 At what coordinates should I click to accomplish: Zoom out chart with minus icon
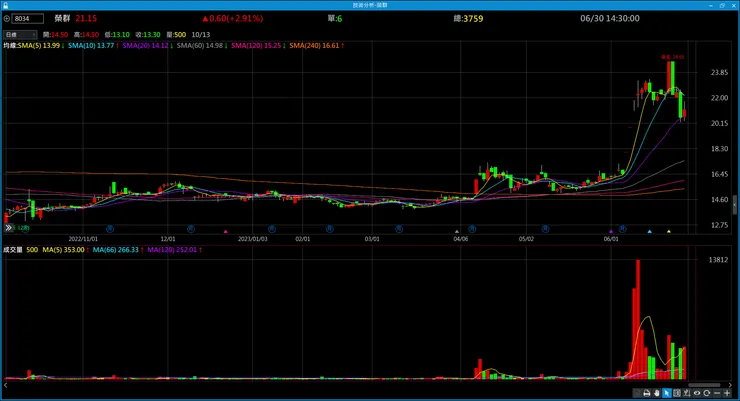tap(717, 393)
